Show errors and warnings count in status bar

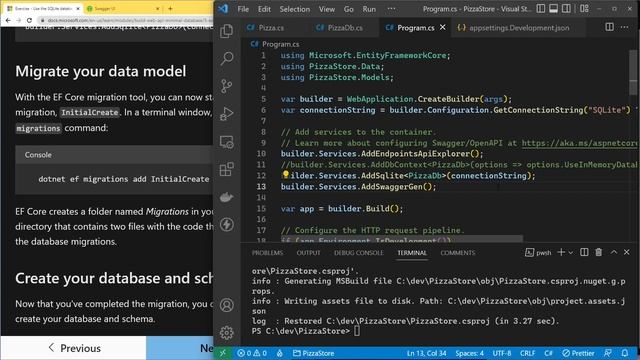[252, 353]
